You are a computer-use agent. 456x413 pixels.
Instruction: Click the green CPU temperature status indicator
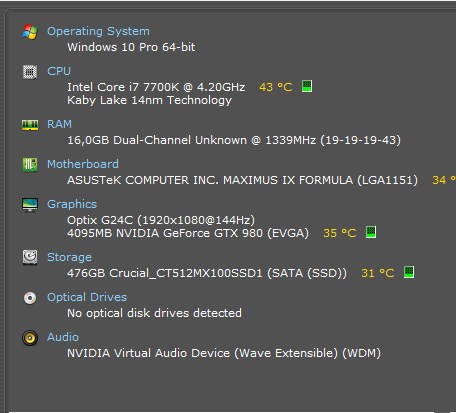307,86
